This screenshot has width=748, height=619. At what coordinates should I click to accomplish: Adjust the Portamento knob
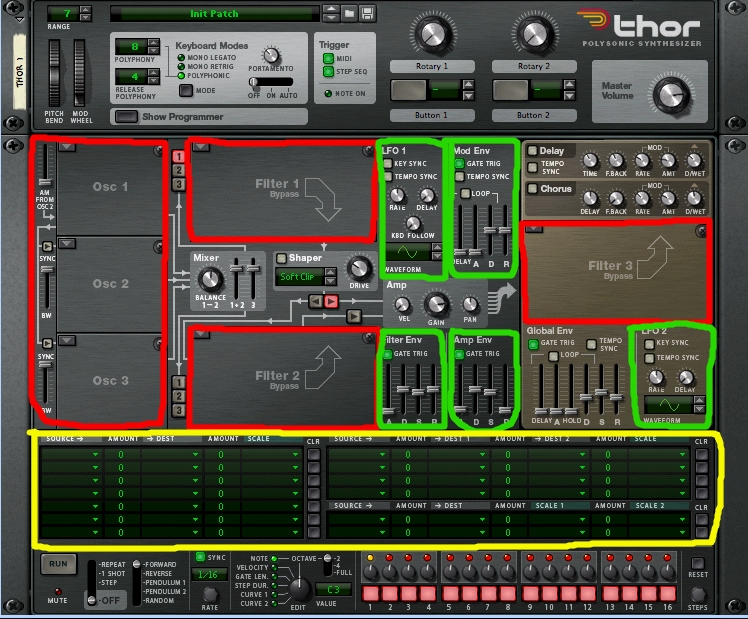click(x=270, y=56)
